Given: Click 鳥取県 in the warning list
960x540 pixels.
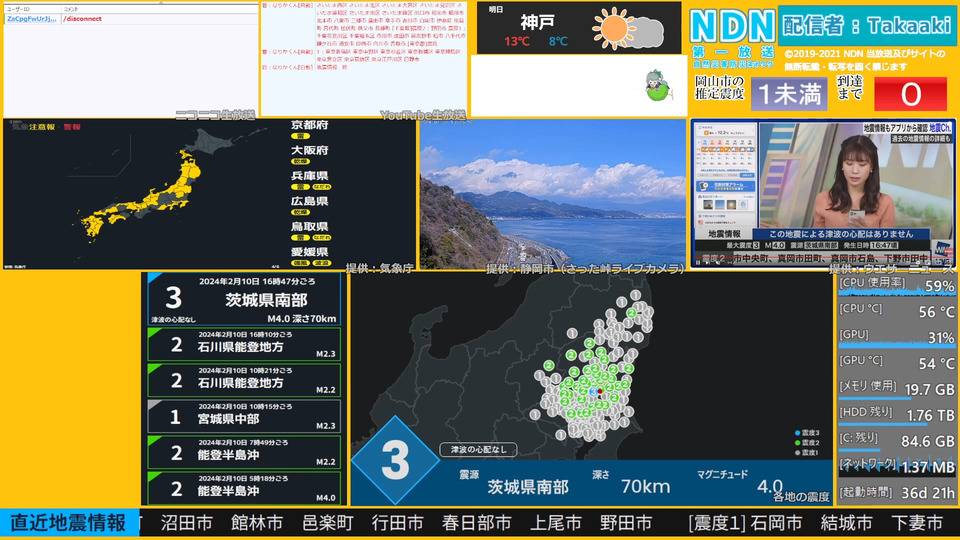Looking at the screenshot, I should pyautogui.click(x=310, y=227).
